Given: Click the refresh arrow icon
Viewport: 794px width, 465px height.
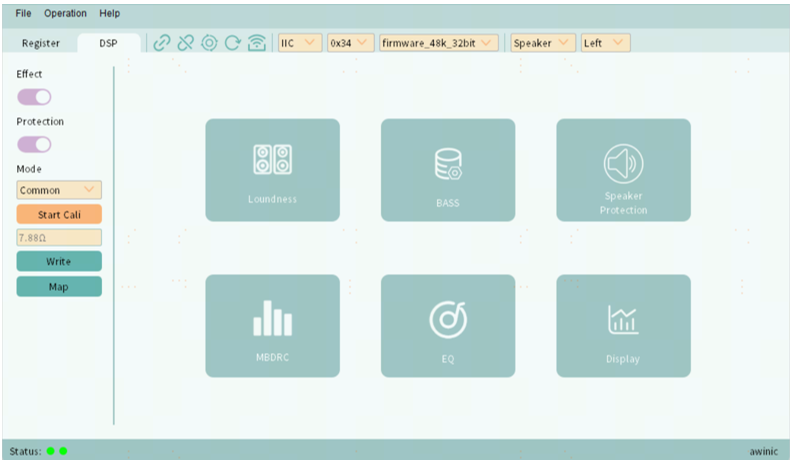Looking at the screenshot, I should (233, 43).
